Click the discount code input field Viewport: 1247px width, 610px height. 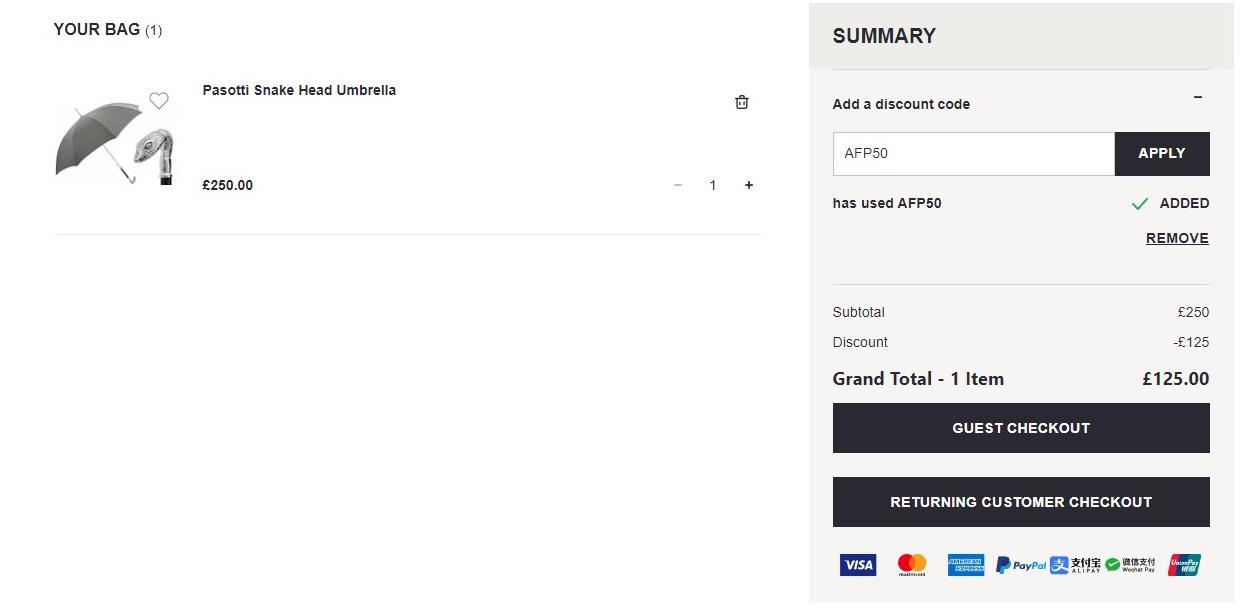[x=973, y=154]
